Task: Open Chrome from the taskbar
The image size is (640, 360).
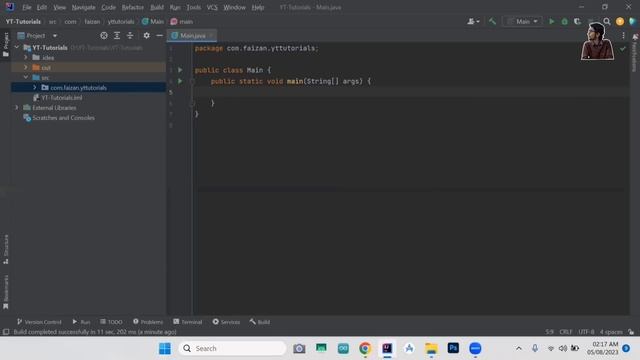Action: [365, 348]
